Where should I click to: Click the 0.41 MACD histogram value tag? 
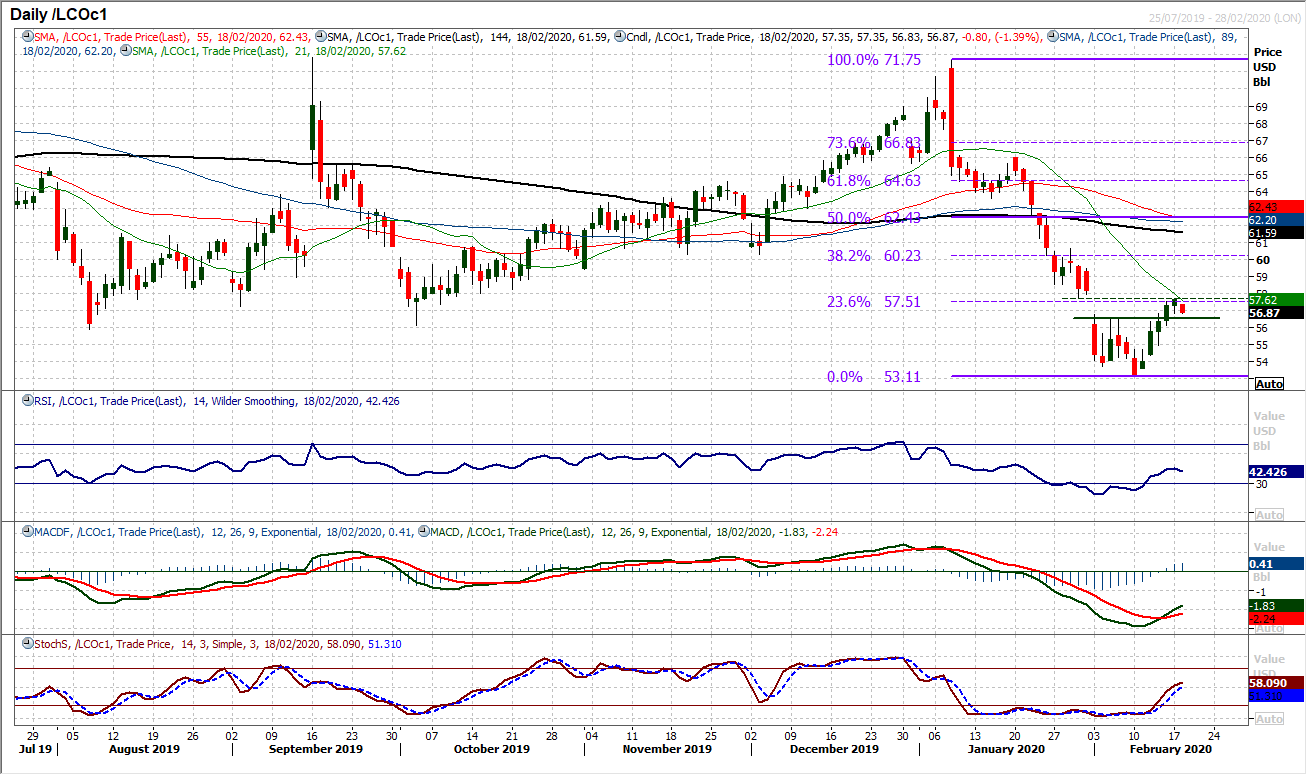1278,563
